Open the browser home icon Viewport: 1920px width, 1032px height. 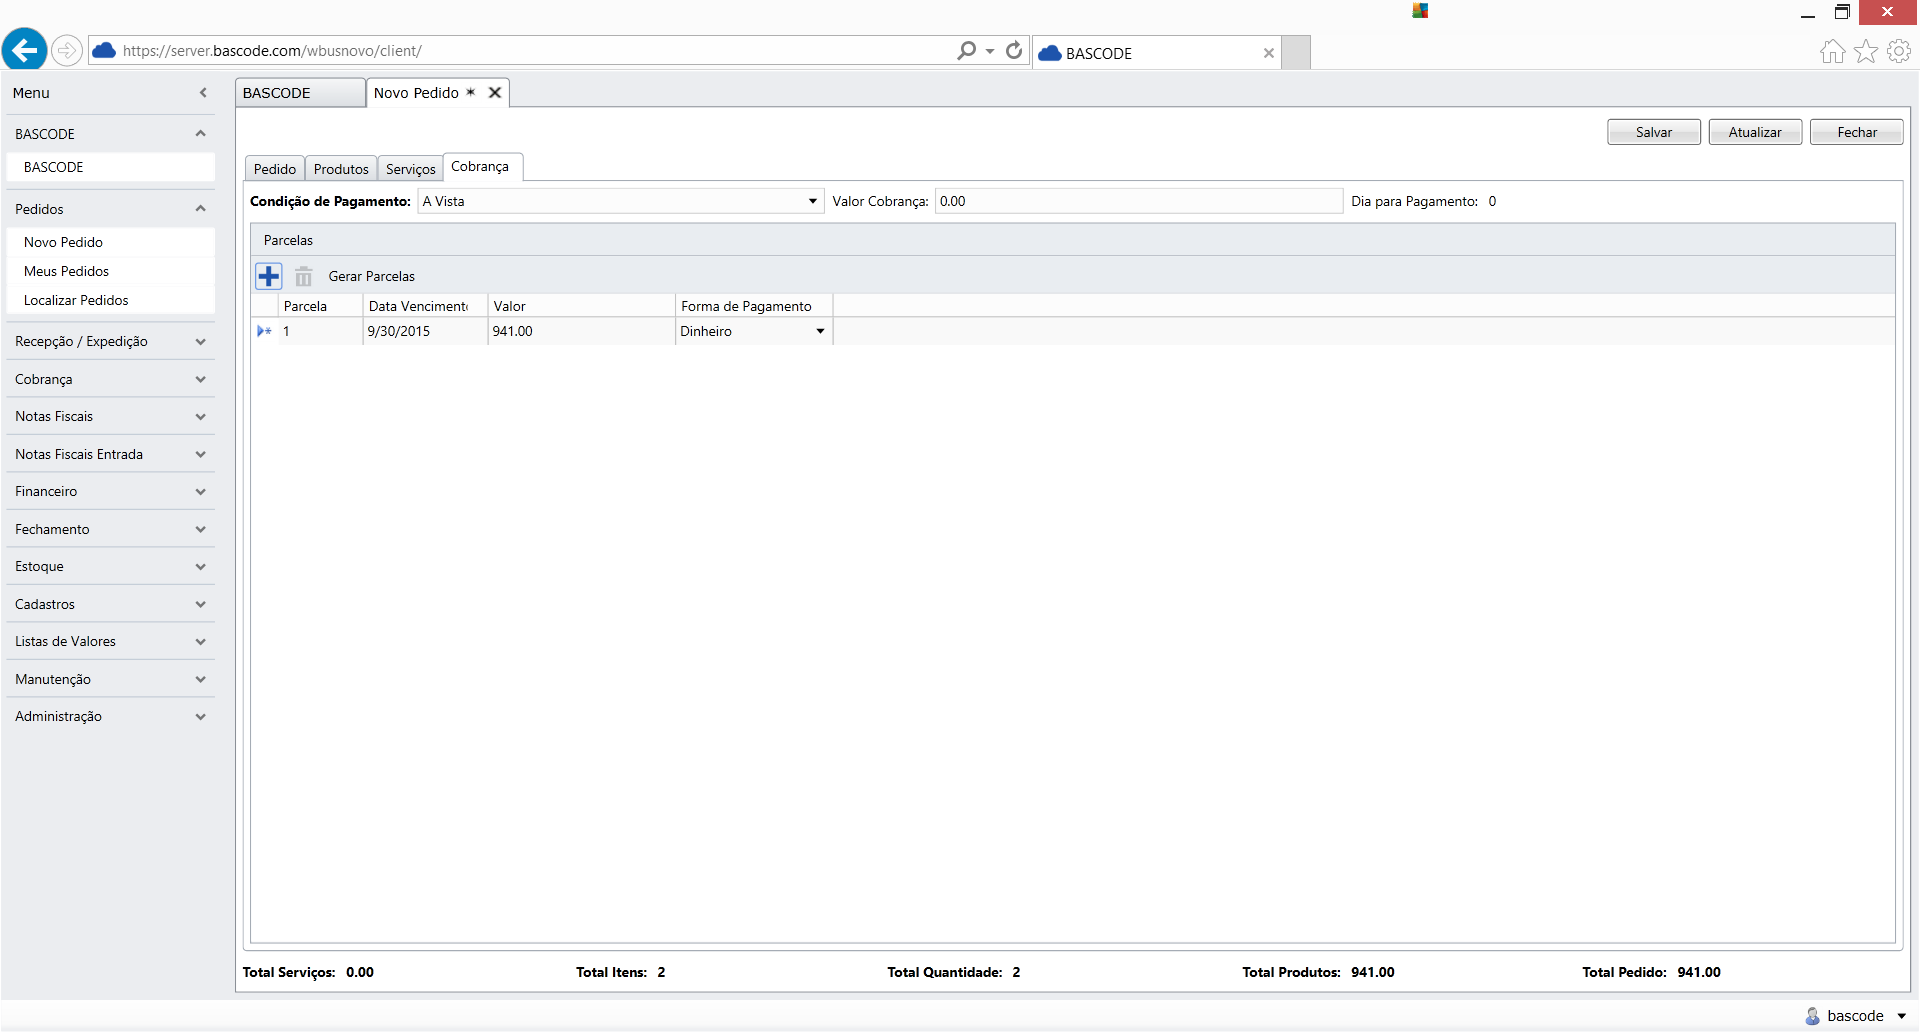[x=1832, y=52]
